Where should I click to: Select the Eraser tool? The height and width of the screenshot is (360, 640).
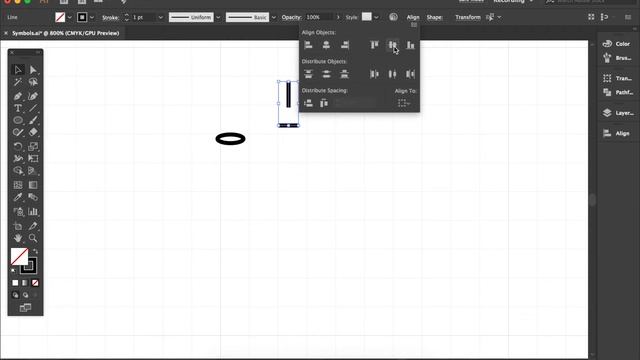coord(33,132)
